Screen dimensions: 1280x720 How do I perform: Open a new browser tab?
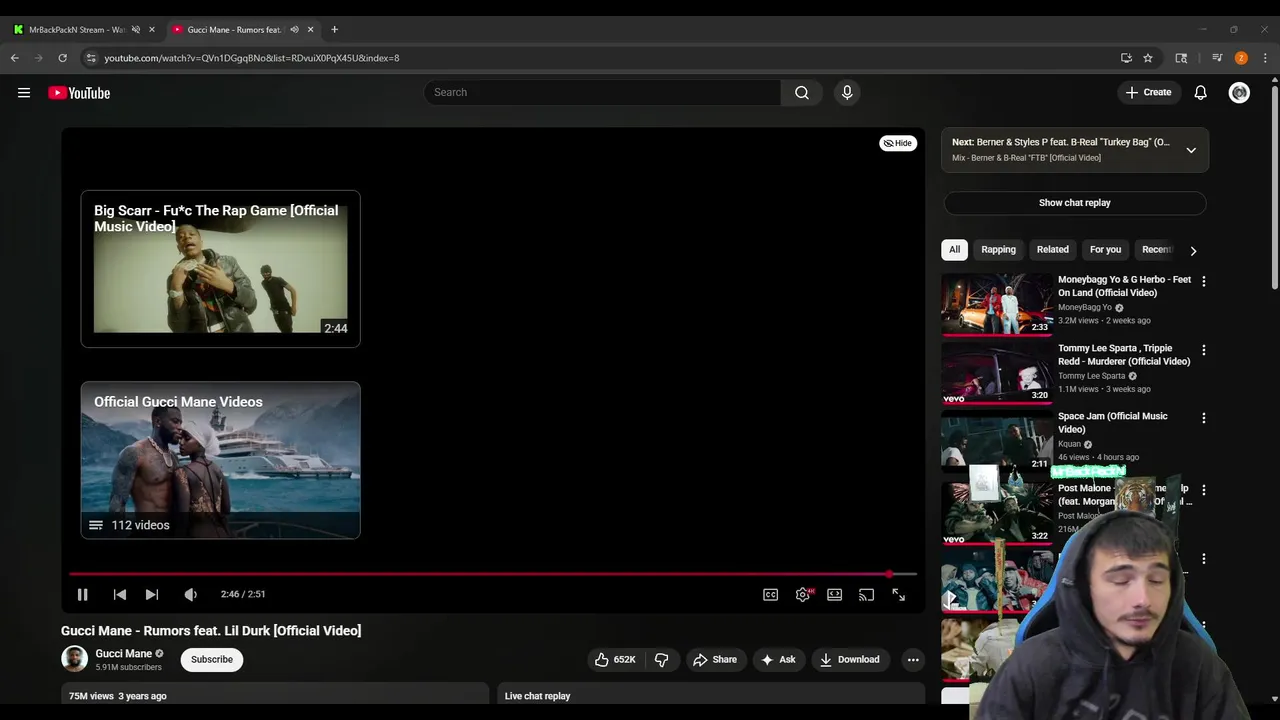point(334,30)
